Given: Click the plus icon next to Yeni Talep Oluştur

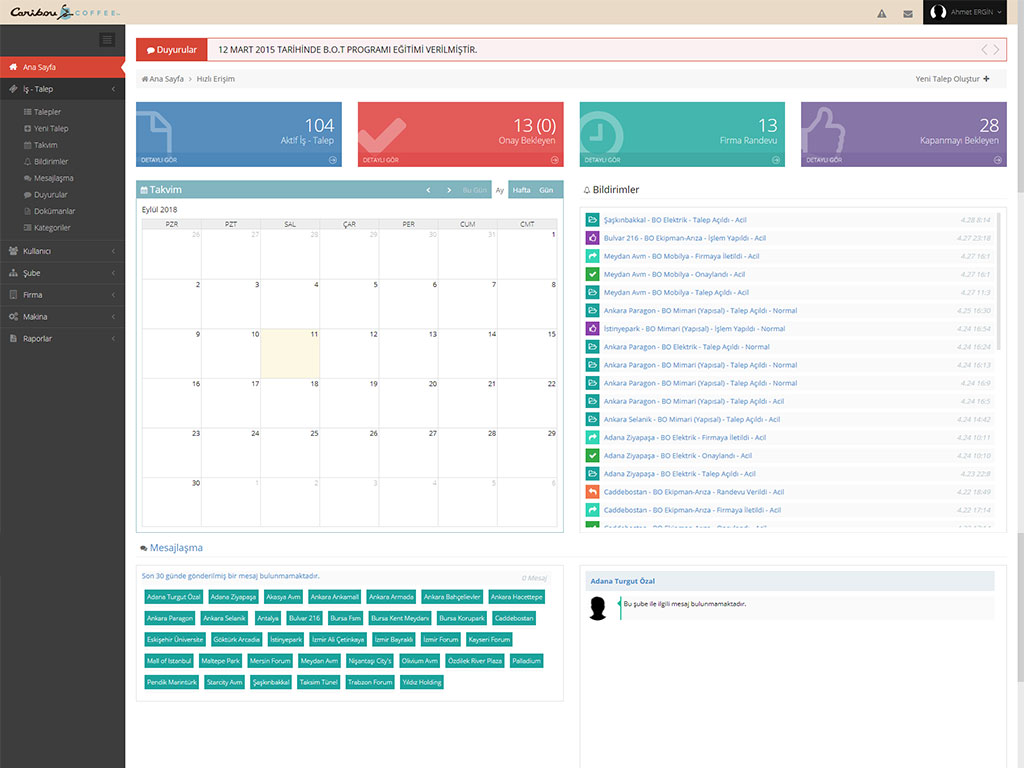Looking at the screenshot, I should (x=987, y=79).
